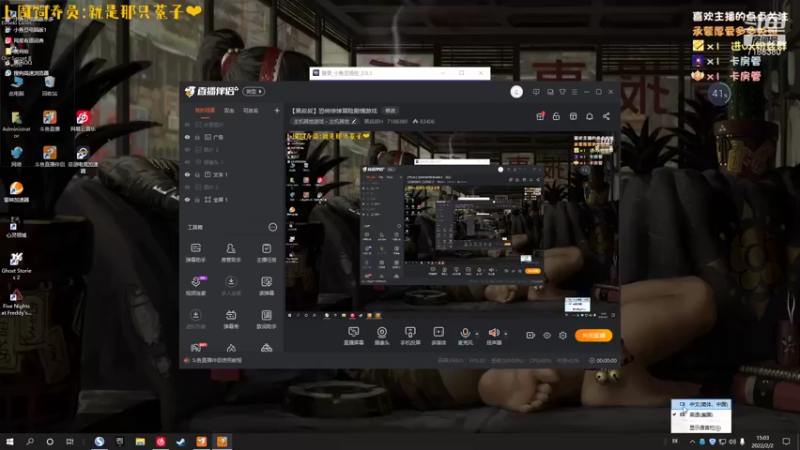Open Steam from the taskbar

tap(181, 441)
